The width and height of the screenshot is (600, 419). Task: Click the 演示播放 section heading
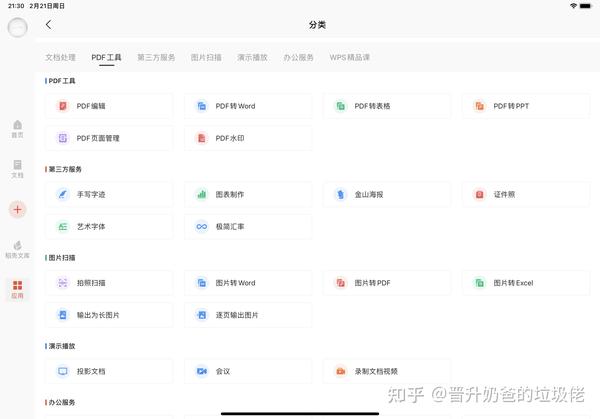click(62, 346)
